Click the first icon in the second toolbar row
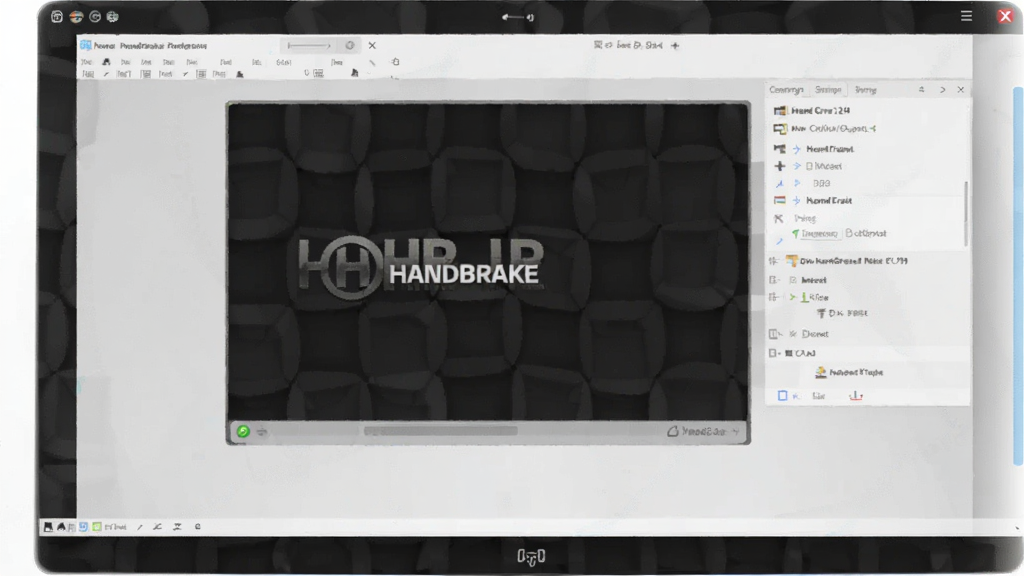Screen dimensions: 1024x576 point(88,74)
